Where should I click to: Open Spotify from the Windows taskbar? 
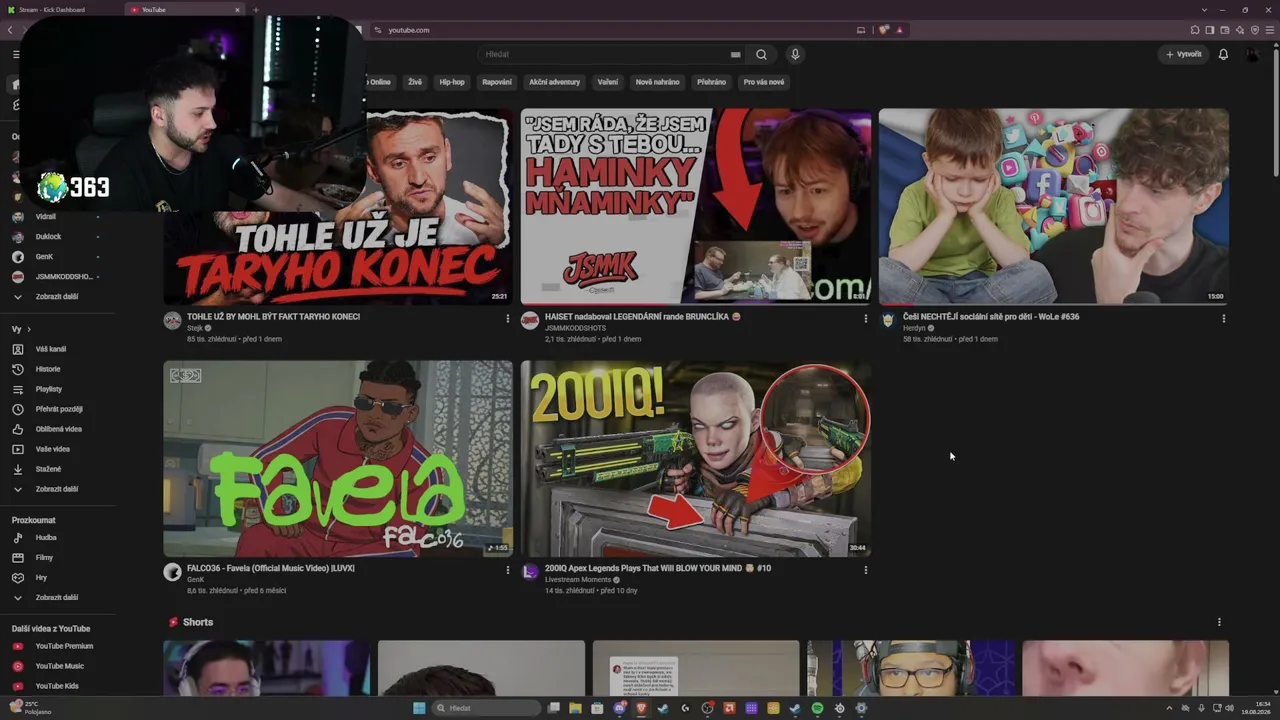tap(817, 708)
